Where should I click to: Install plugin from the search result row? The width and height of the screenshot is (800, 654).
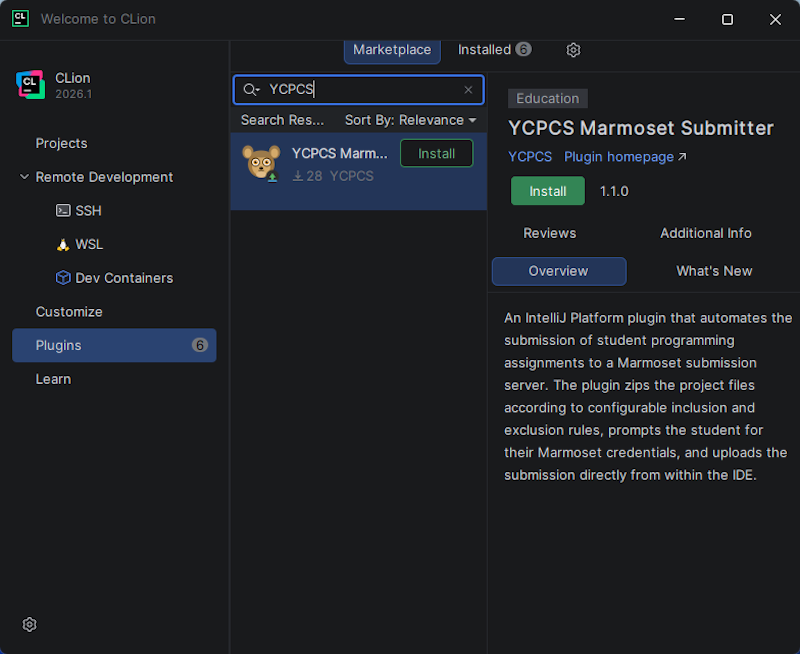pyautogui.click(x=436, y=154)
